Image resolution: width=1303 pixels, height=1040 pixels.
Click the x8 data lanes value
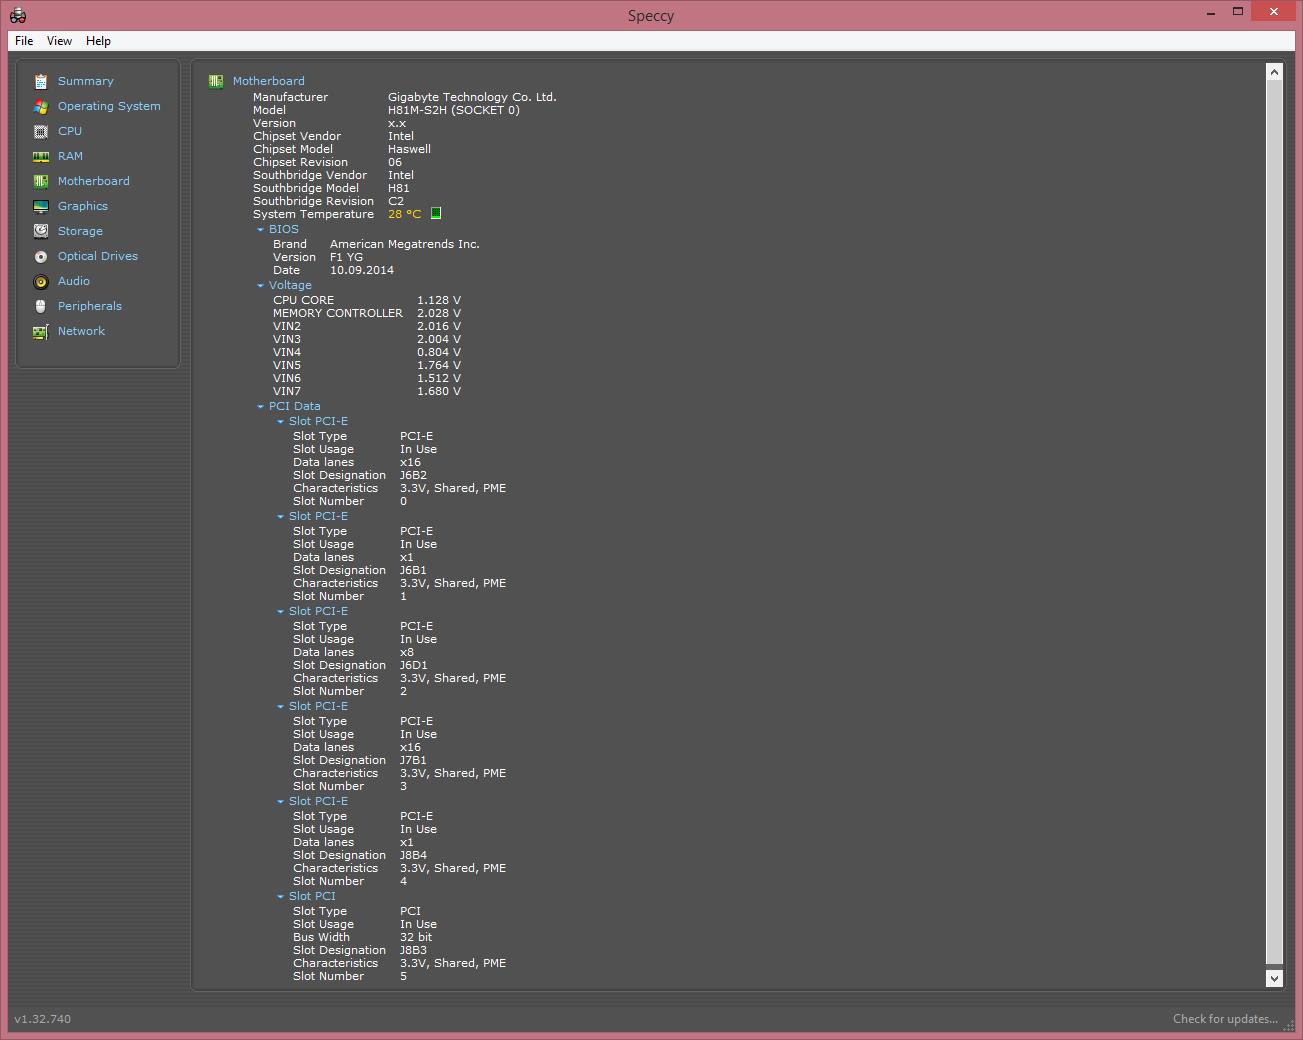pos(407,652)
